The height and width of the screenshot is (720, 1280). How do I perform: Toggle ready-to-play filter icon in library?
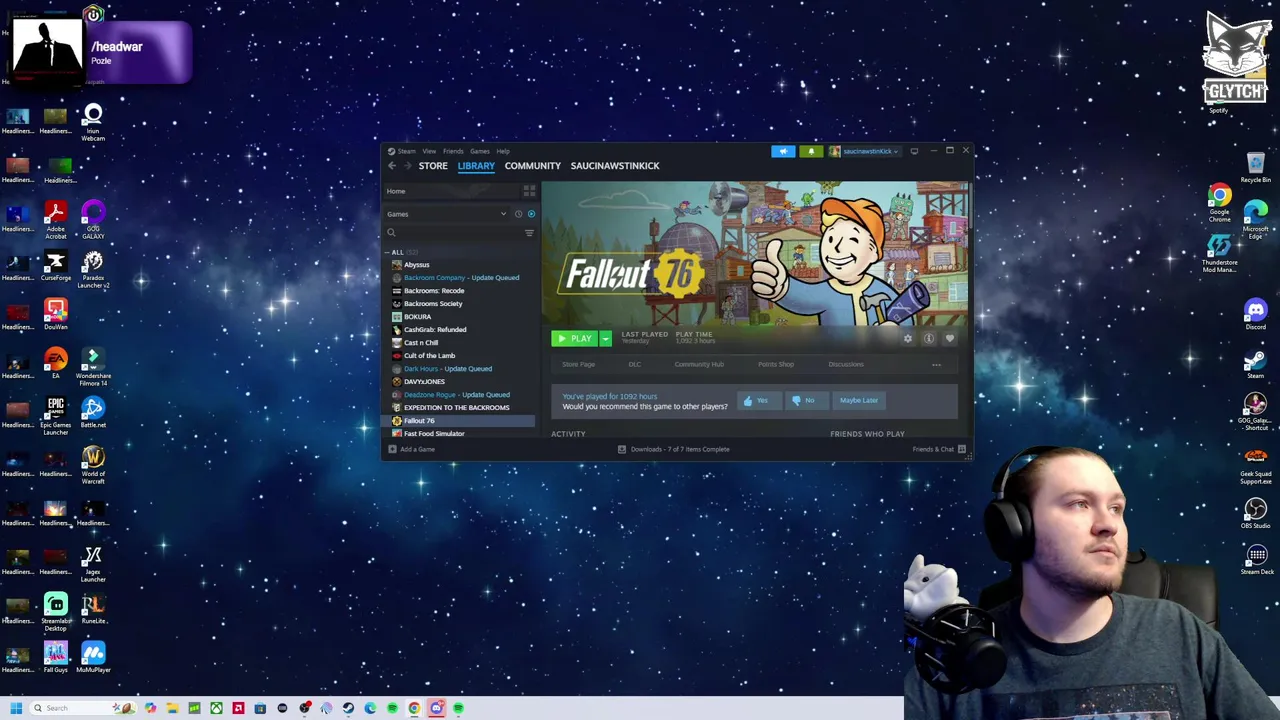(x=531, y=214)
